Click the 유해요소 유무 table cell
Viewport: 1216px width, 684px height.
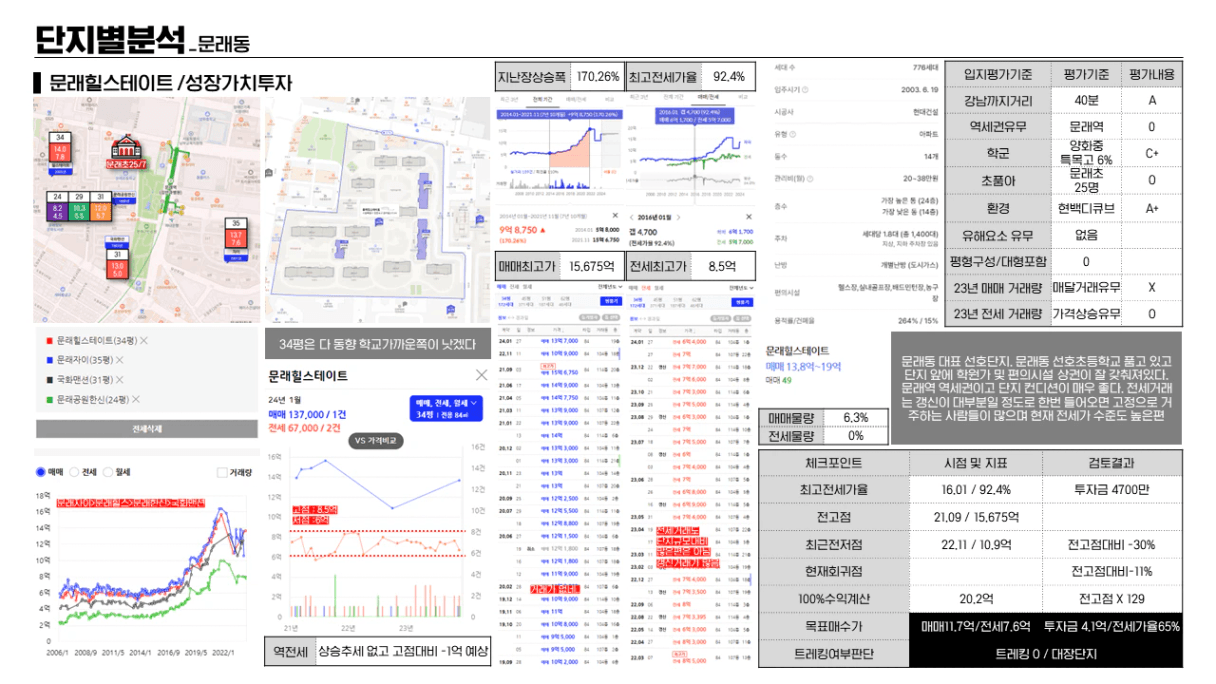pos(998,236)
